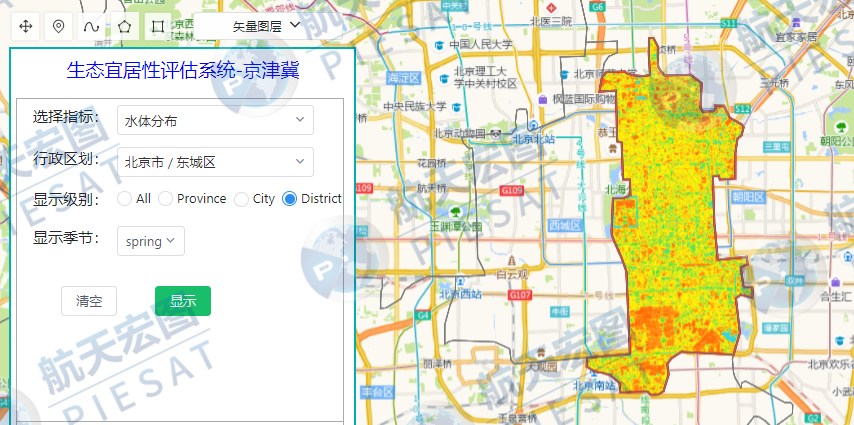Open the 矢量图层 layer dropdown
The height and width of the screenshot is (425, 854).
tap(267, 26)
